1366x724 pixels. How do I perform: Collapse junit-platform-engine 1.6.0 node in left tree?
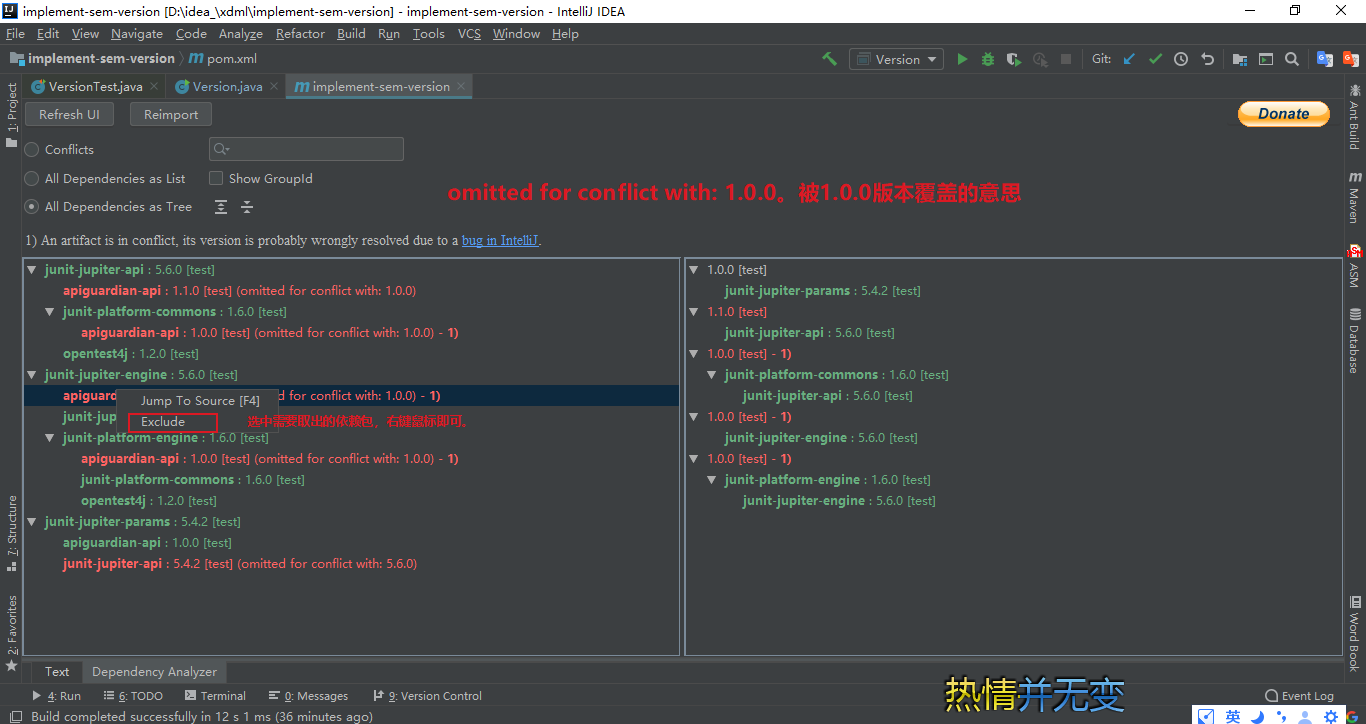(50, 438)
